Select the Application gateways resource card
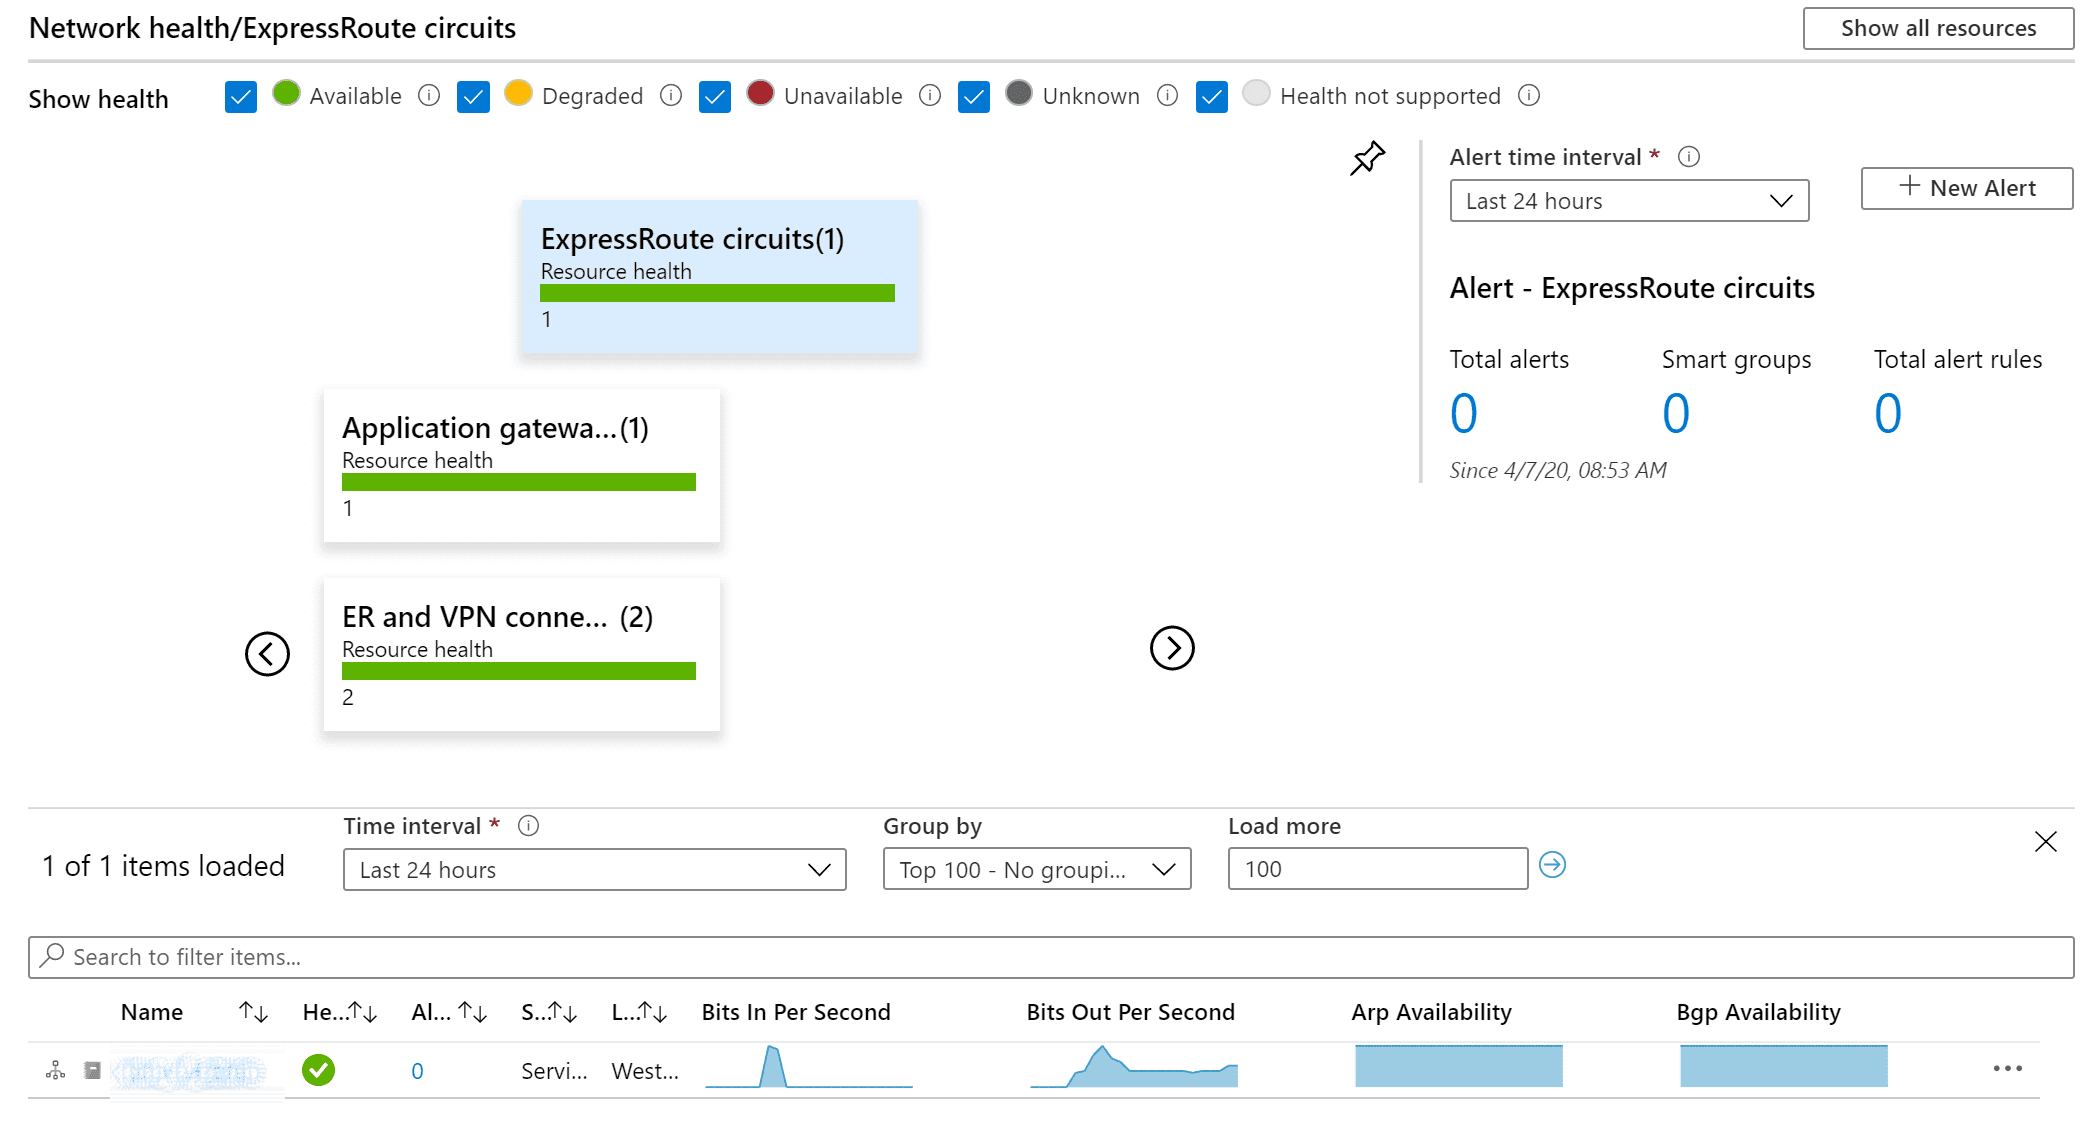Image resolution: width=2096 pixels, height=1127 pixels. (522, 466)
